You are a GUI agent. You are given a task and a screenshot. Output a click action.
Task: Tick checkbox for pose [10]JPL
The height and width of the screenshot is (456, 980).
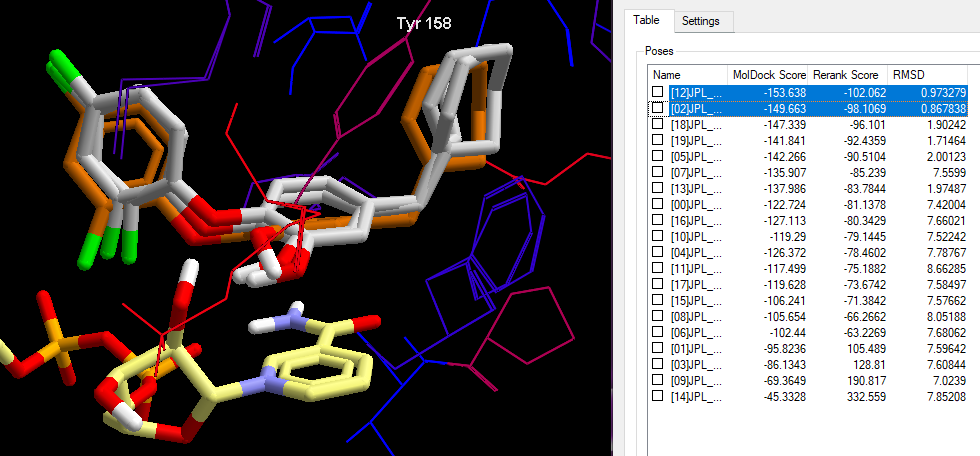click(658, 235)
